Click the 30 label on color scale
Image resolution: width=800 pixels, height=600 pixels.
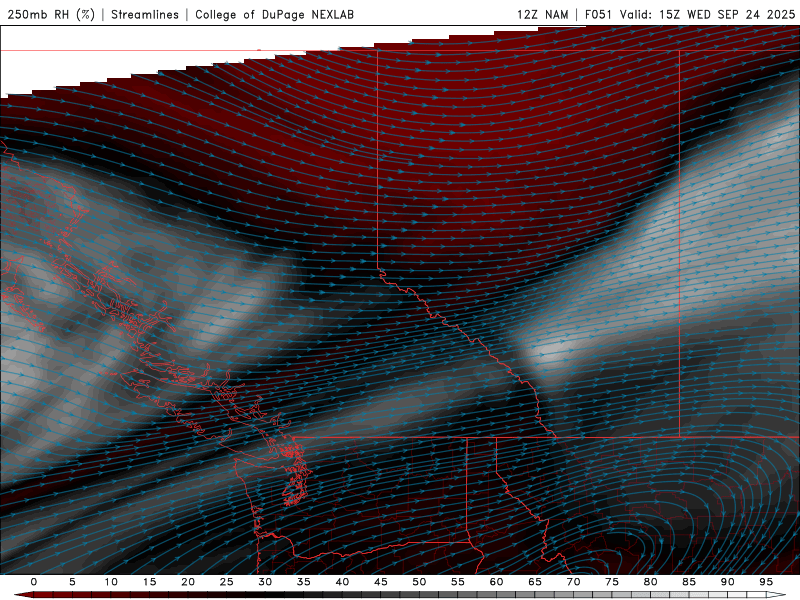click(x=265, y=582)
